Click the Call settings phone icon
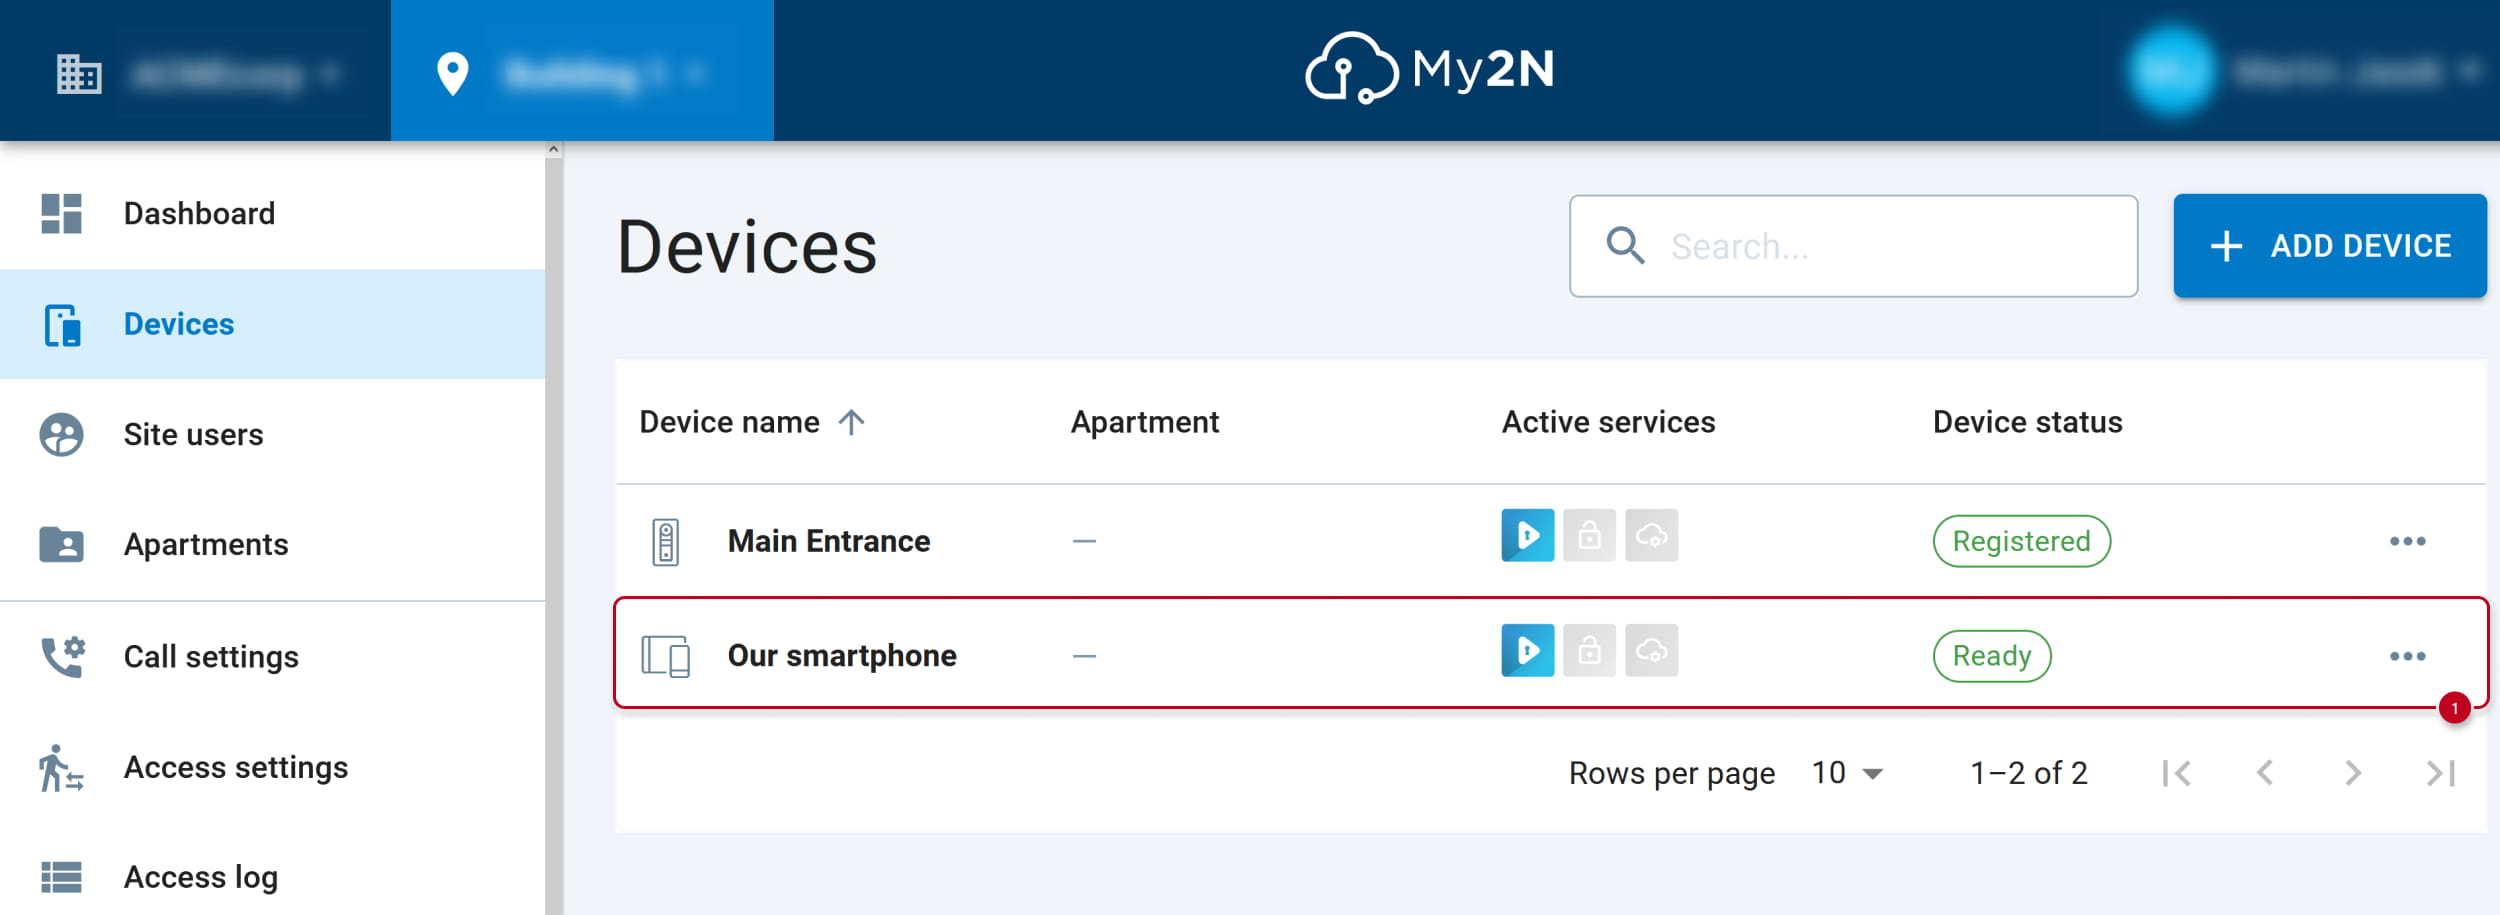 tap(63, 657)
